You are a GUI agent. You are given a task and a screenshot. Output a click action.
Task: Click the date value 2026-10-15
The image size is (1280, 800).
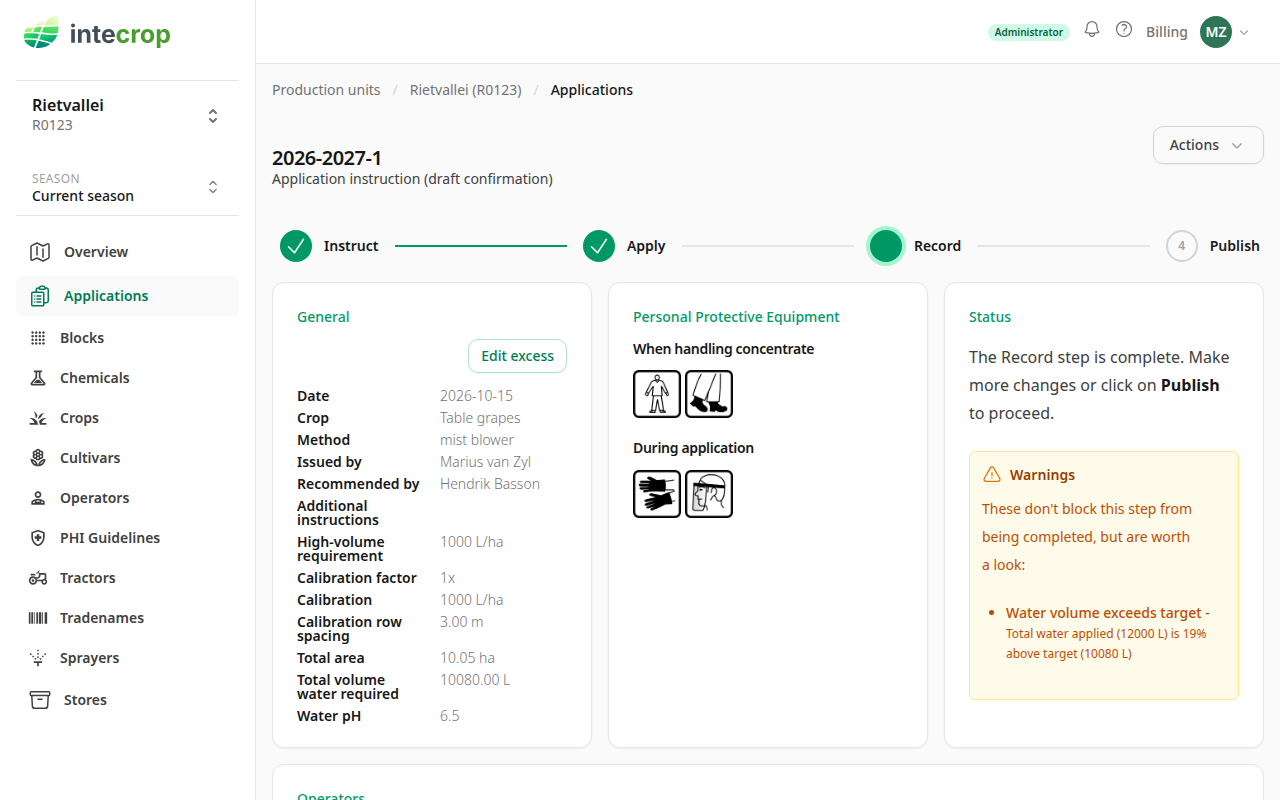[x=476, y=396]
